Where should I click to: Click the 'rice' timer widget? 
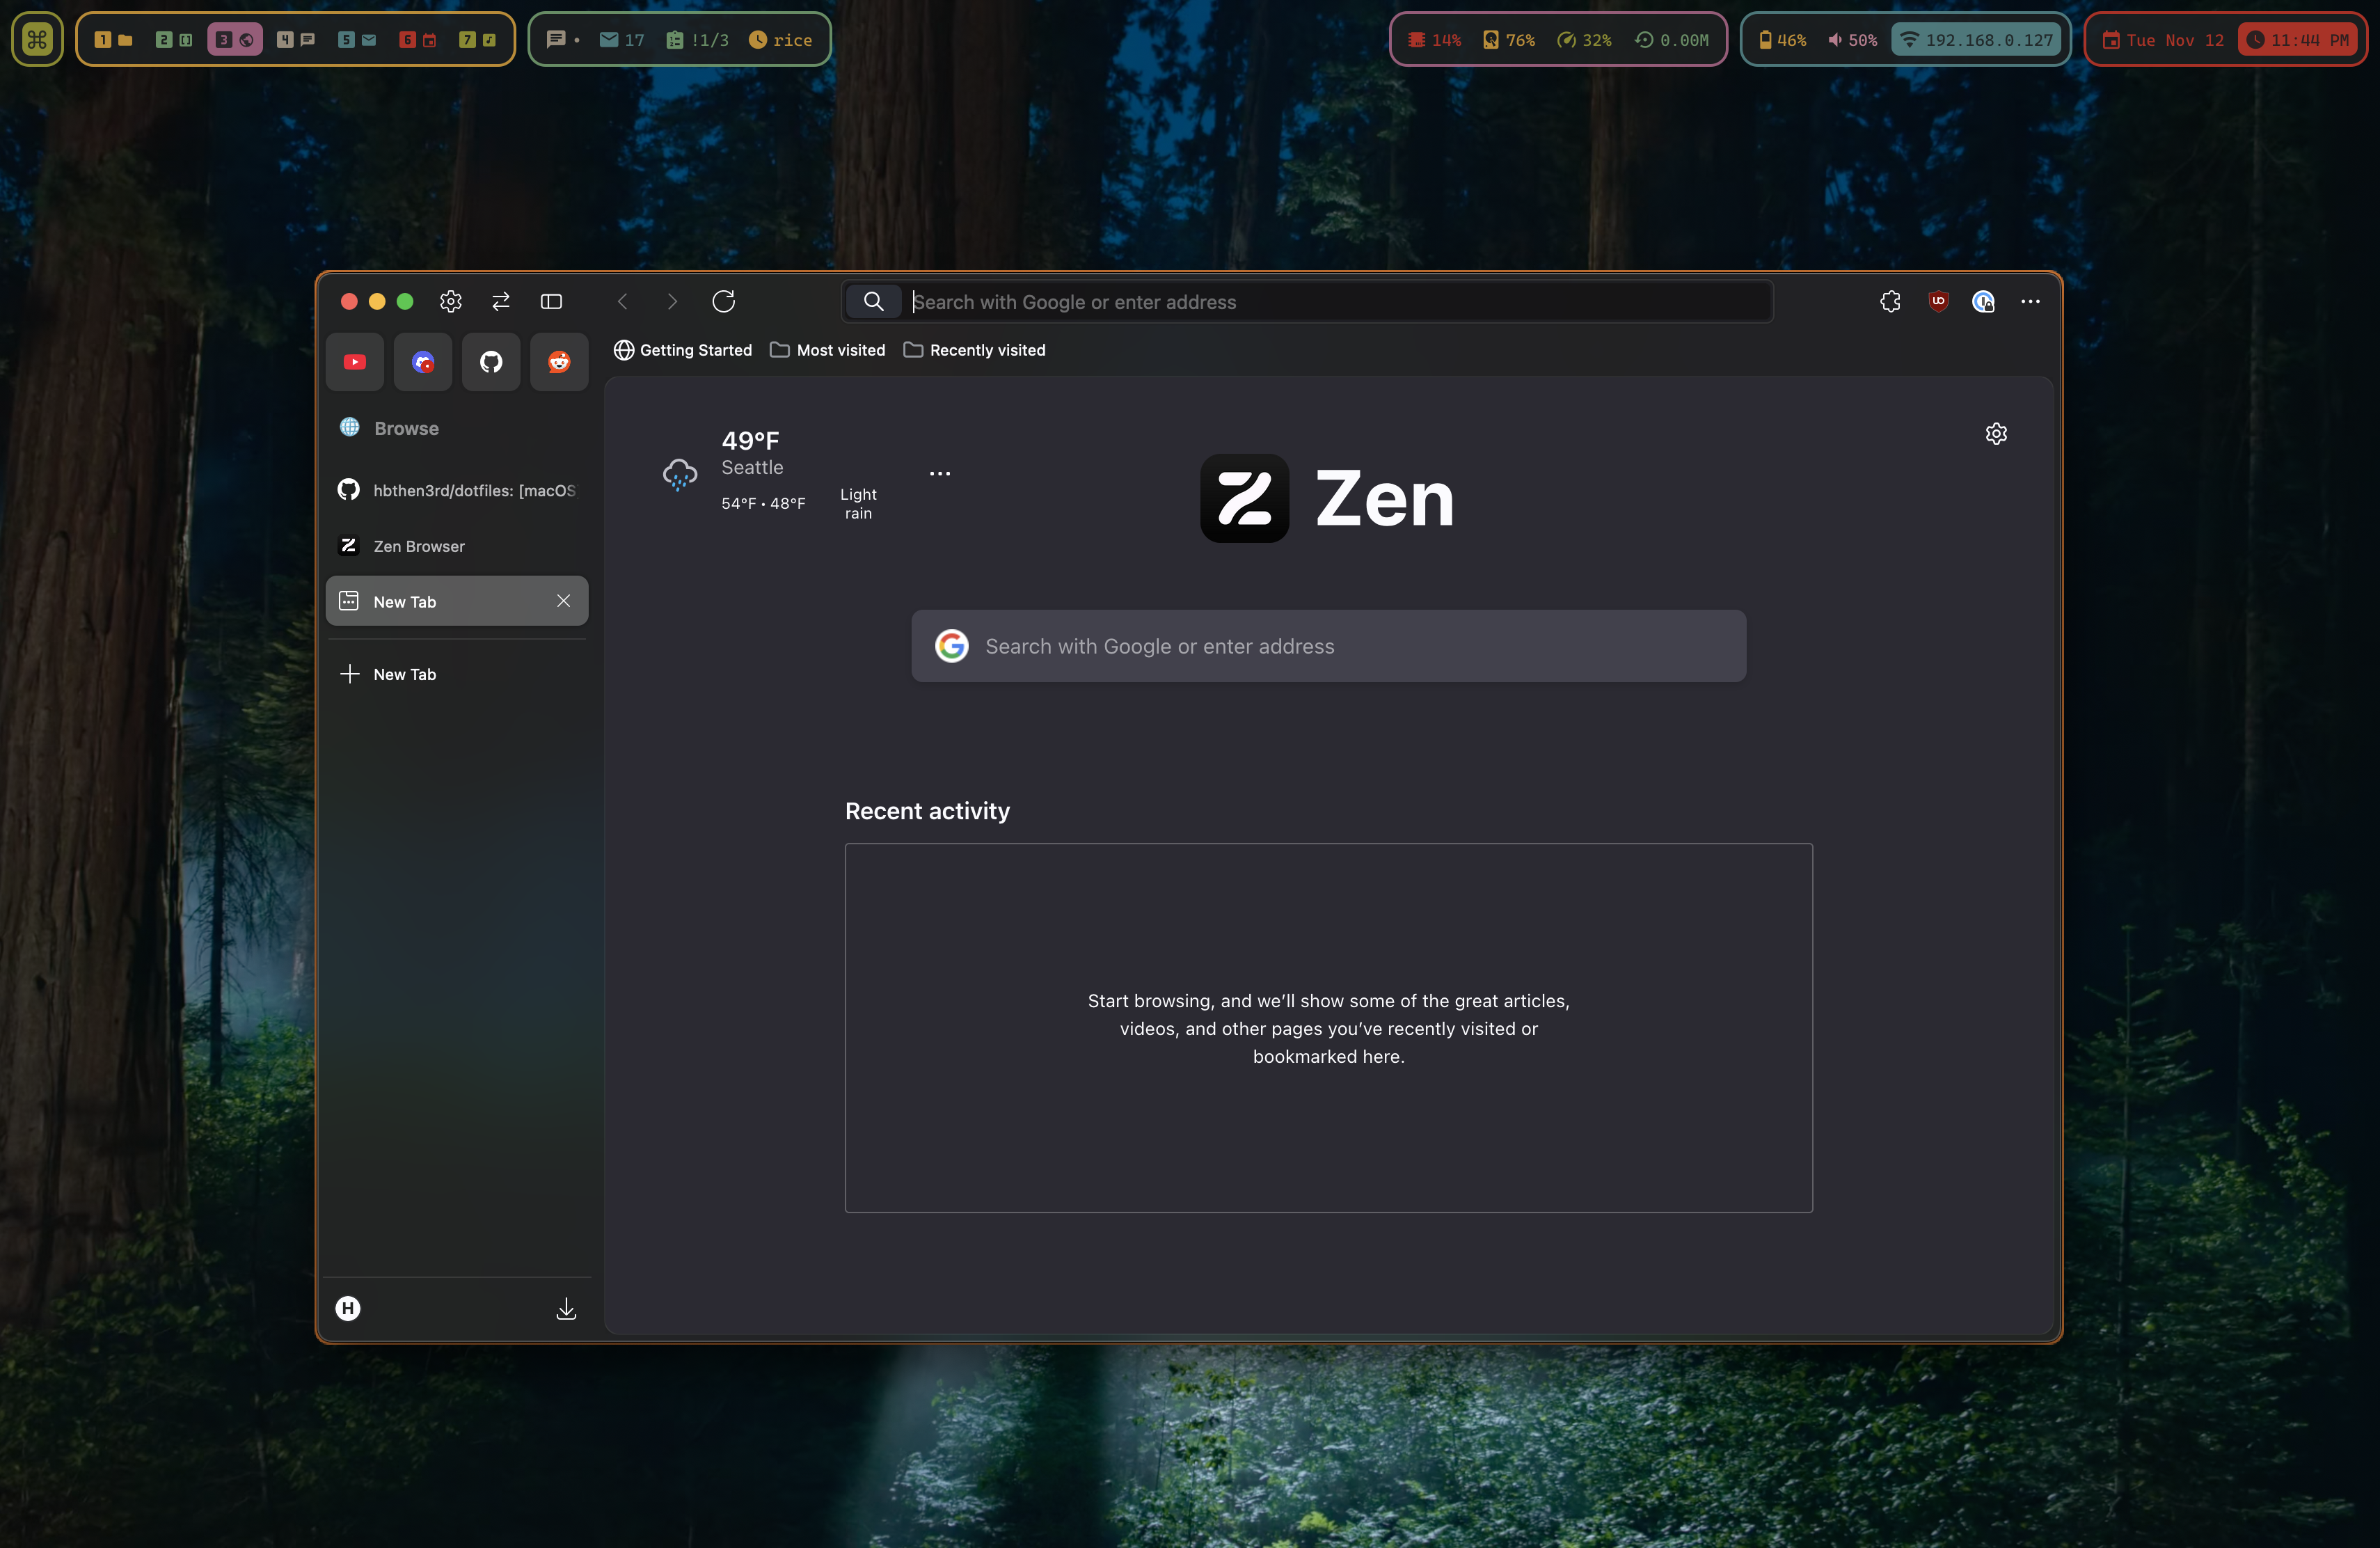(x=781, y=40)
